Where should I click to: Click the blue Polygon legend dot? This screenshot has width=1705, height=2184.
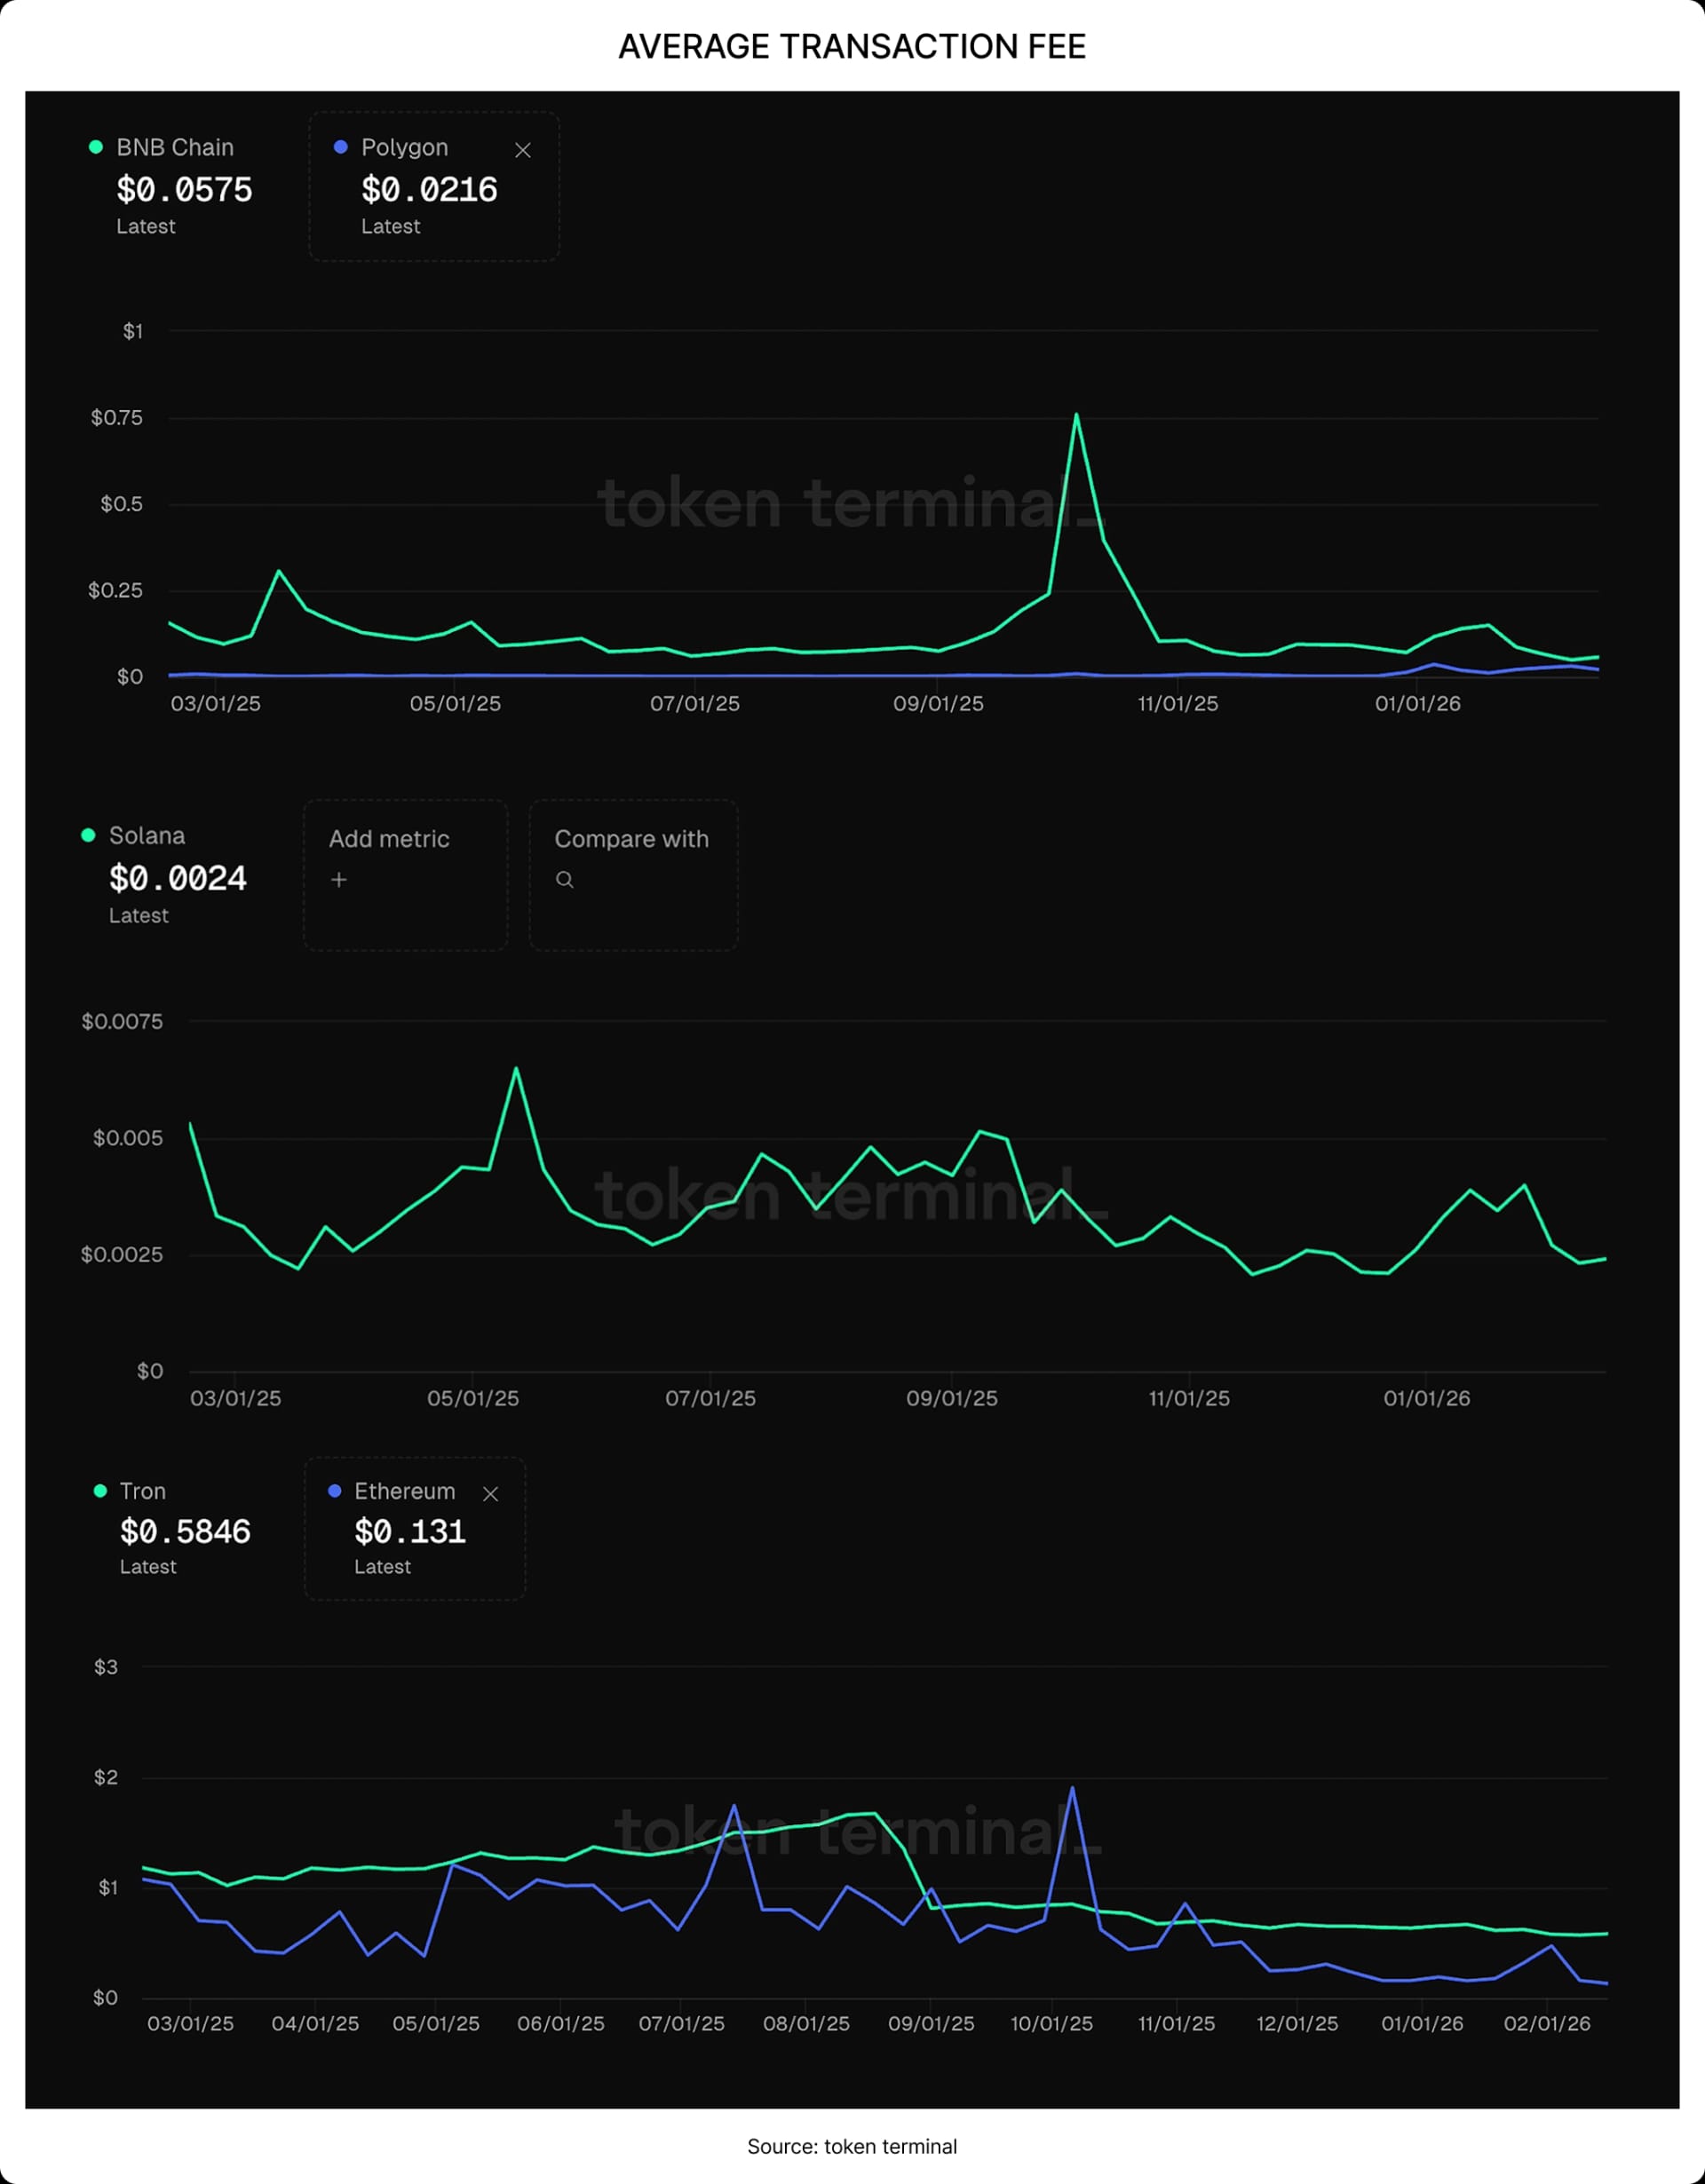click(340, 147)
